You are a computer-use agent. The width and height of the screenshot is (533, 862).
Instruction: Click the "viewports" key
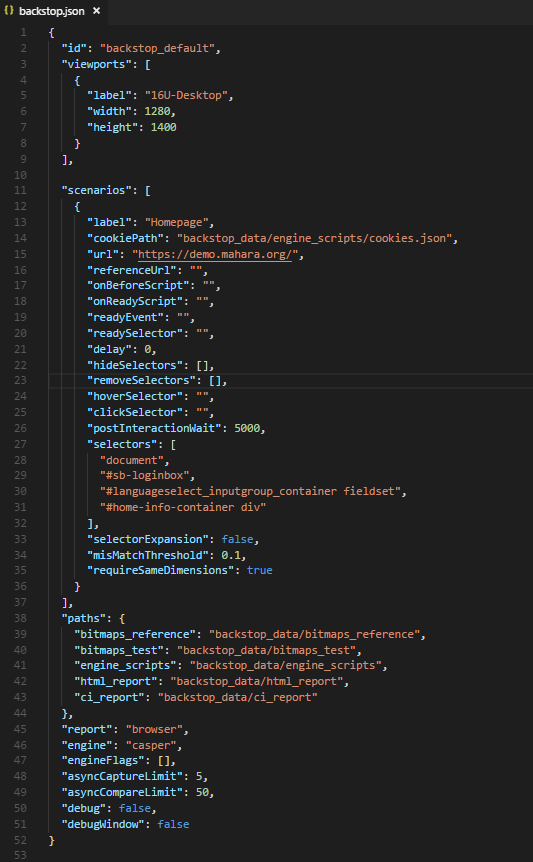click(96, 64)
